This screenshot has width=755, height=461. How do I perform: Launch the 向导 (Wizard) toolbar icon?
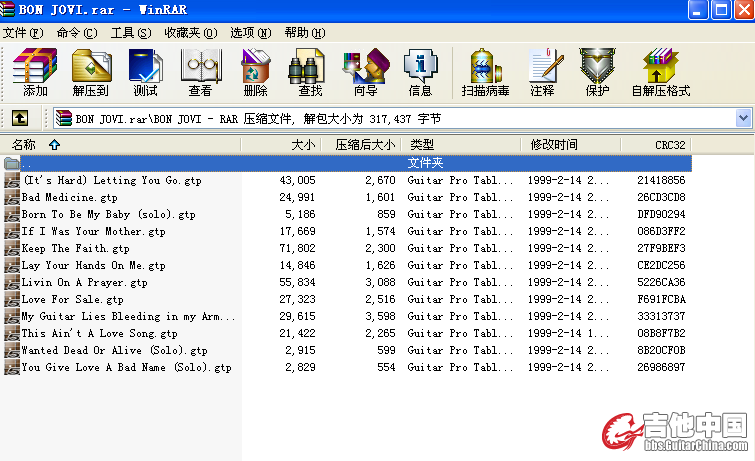pyautogui.click(x=365, y=72)
